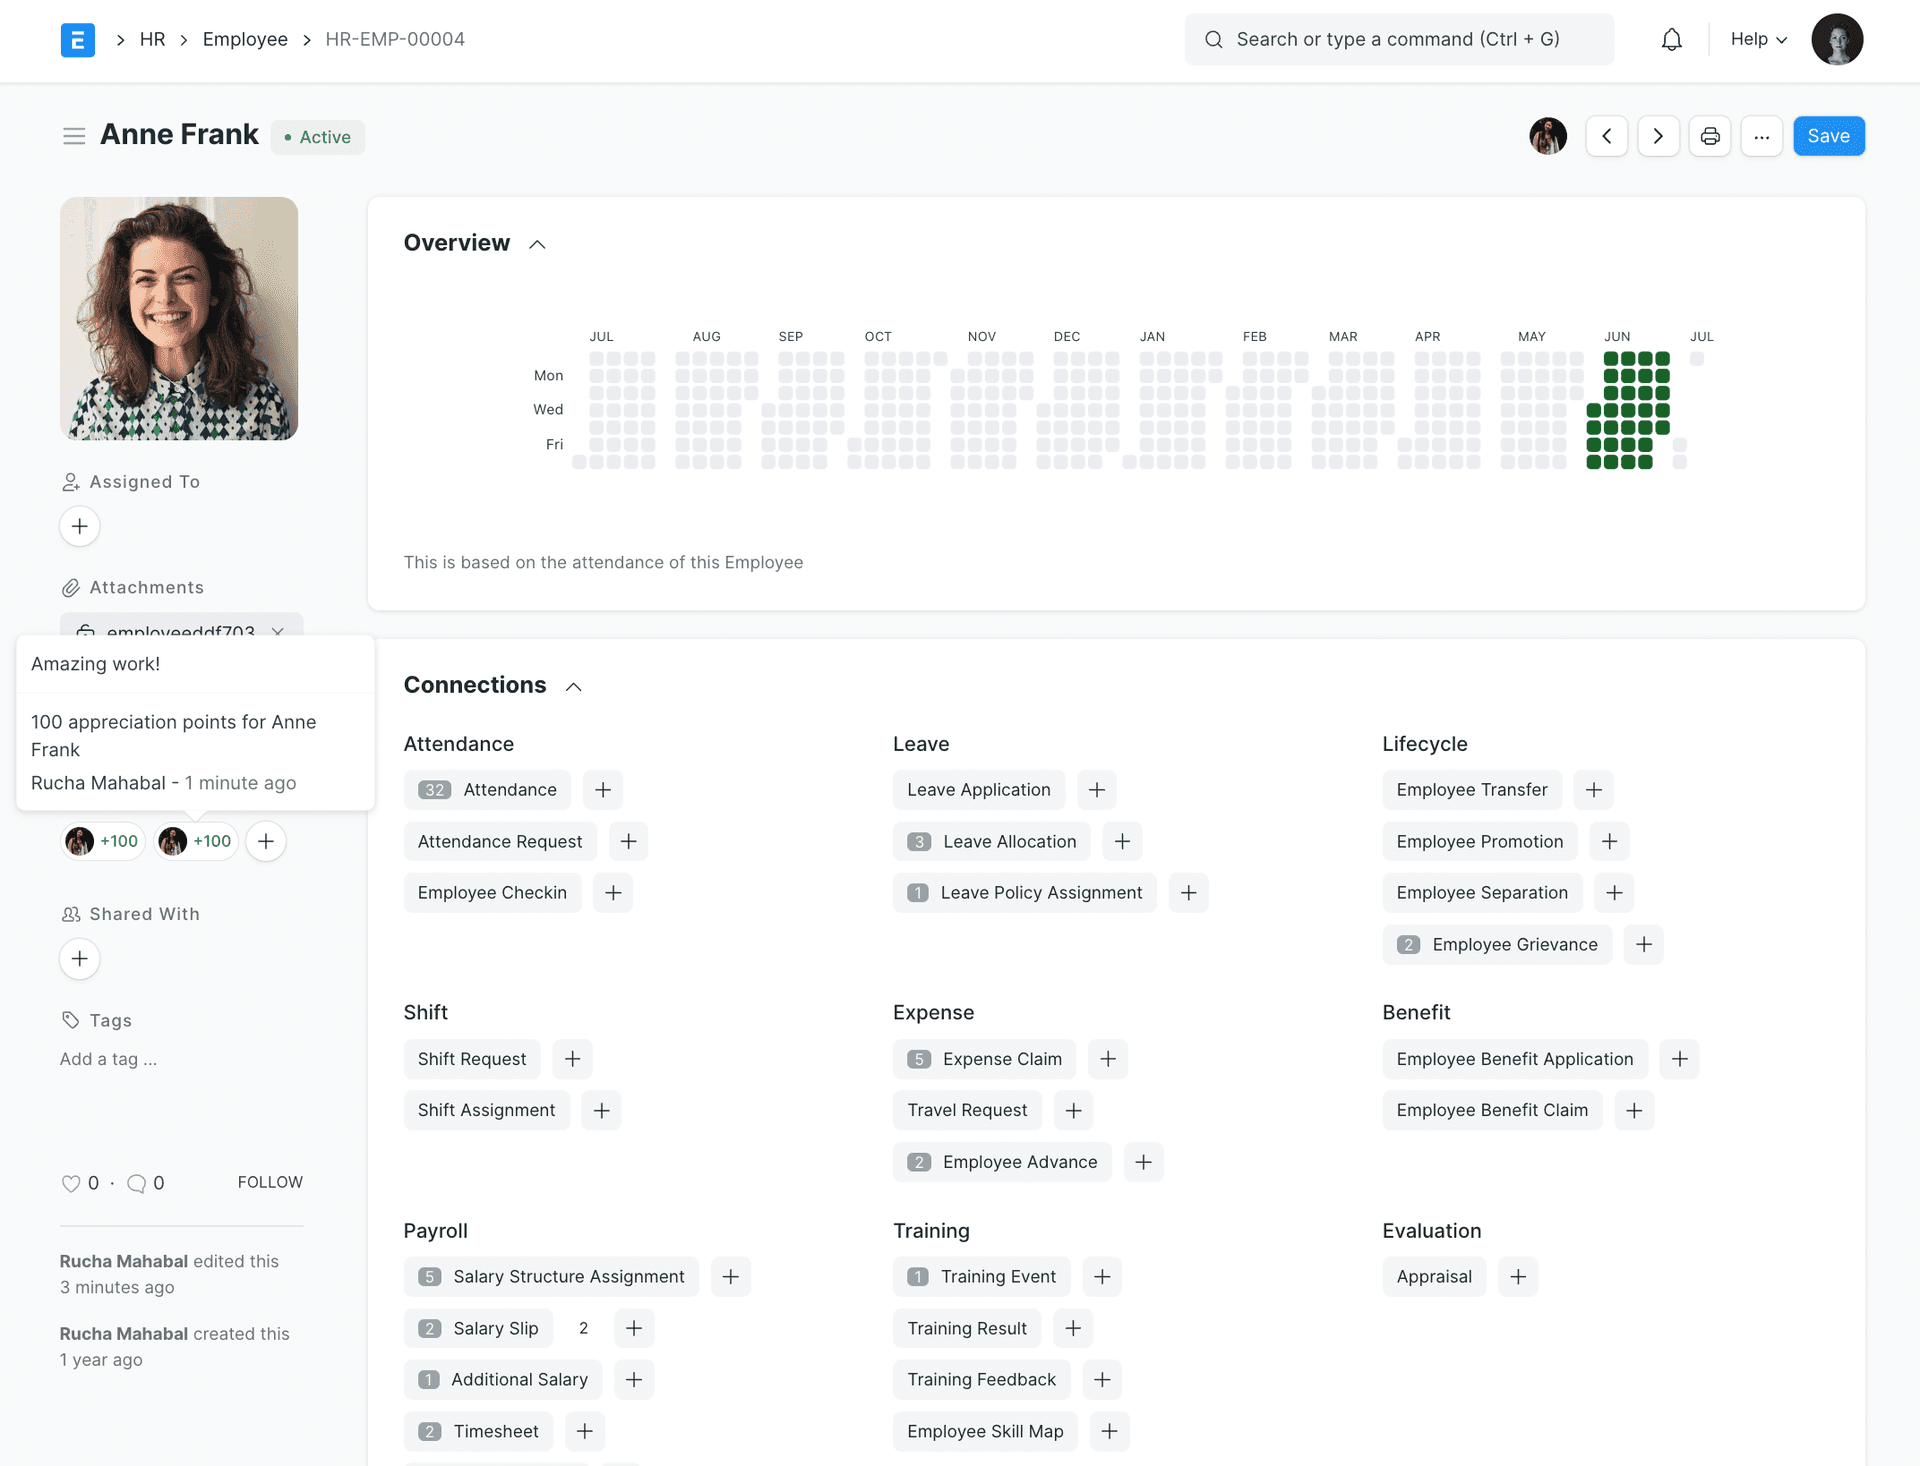This screenshot has height=1466, width=1920.
Task: Print the employee record
Action: point(1710,135)
